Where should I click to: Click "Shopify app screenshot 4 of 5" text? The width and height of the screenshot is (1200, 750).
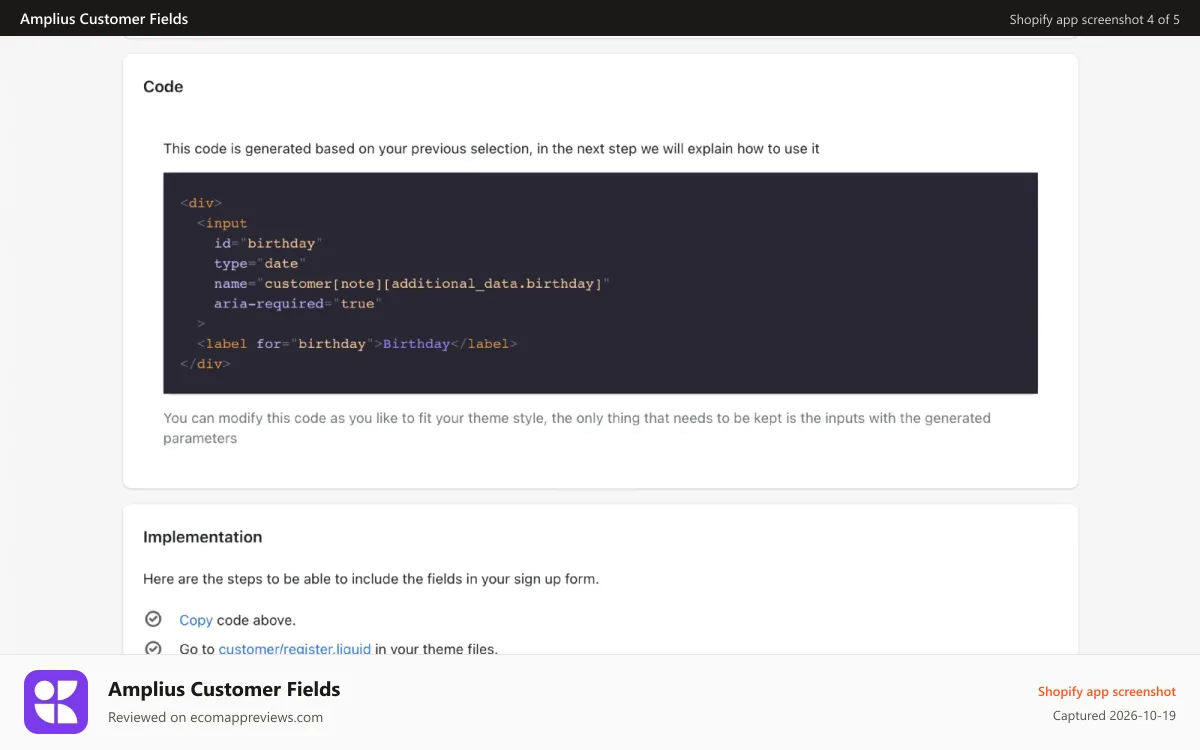tap(1095, 19)
